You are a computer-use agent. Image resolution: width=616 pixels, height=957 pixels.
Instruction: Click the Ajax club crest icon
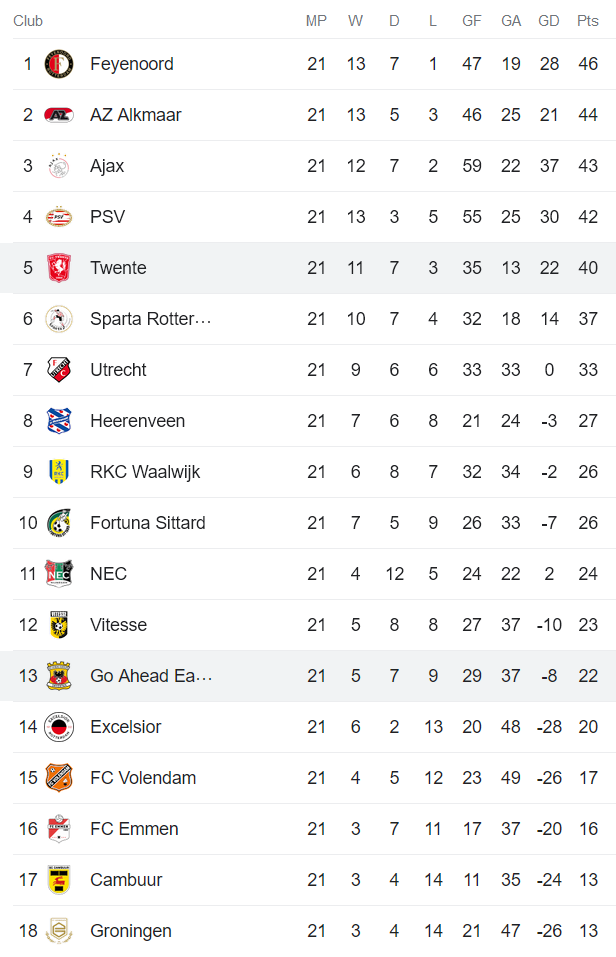click(59, 166)
